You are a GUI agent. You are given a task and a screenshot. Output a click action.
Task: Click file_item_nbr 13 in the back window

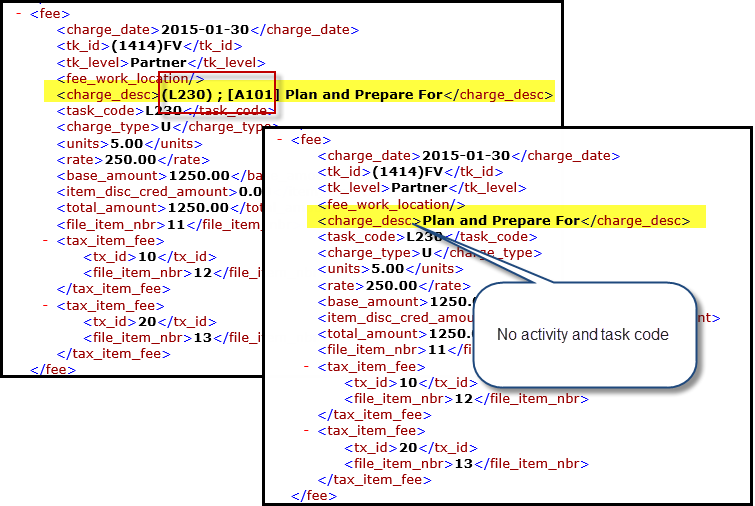coord(173,338)
